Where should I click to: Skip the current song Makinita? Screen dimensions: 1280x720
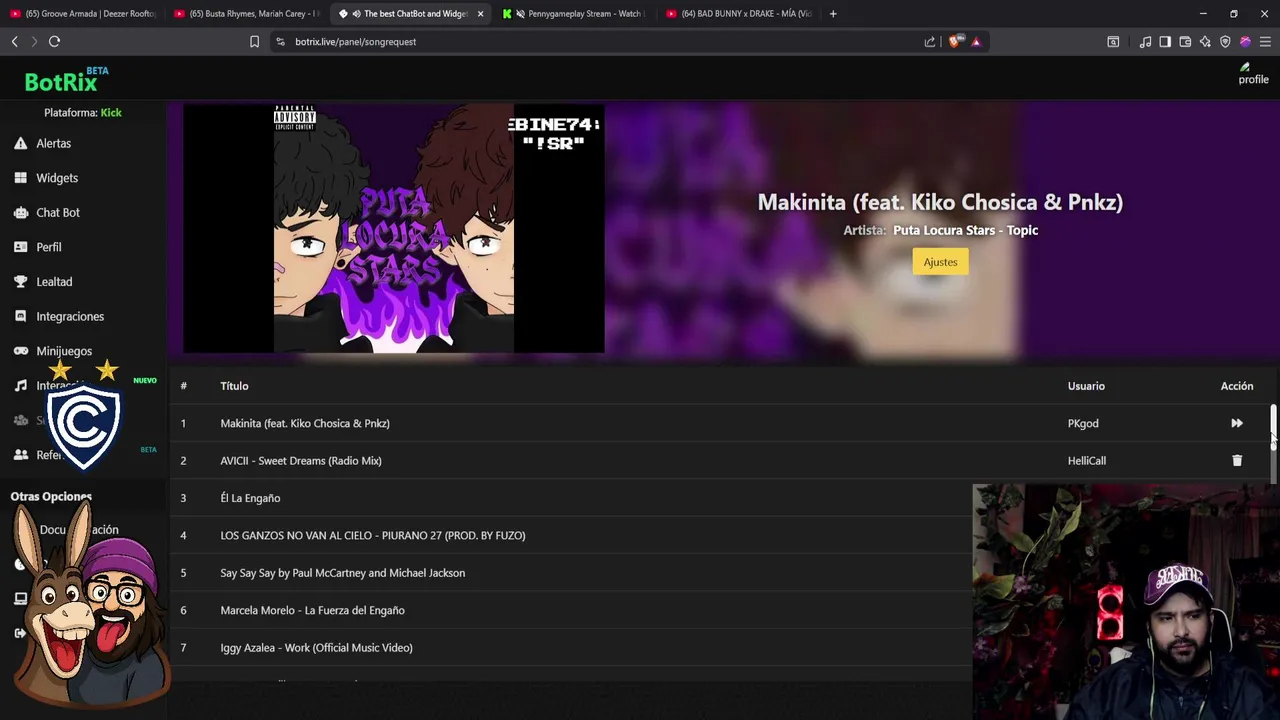tap(1237, 423)
